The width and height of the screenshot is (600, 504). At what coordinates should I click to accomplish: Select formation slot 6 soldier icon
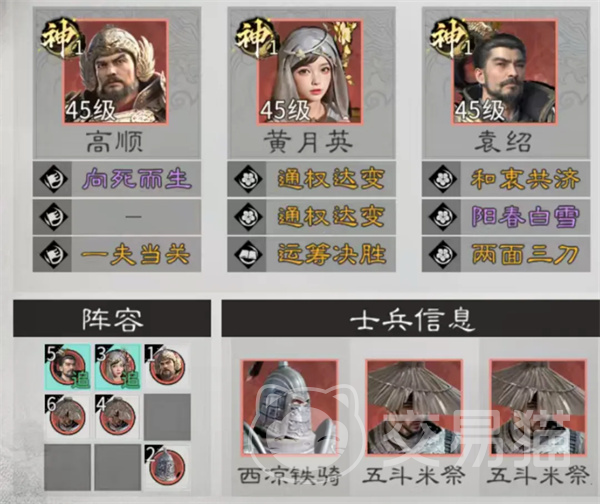(x=68, y=417)
